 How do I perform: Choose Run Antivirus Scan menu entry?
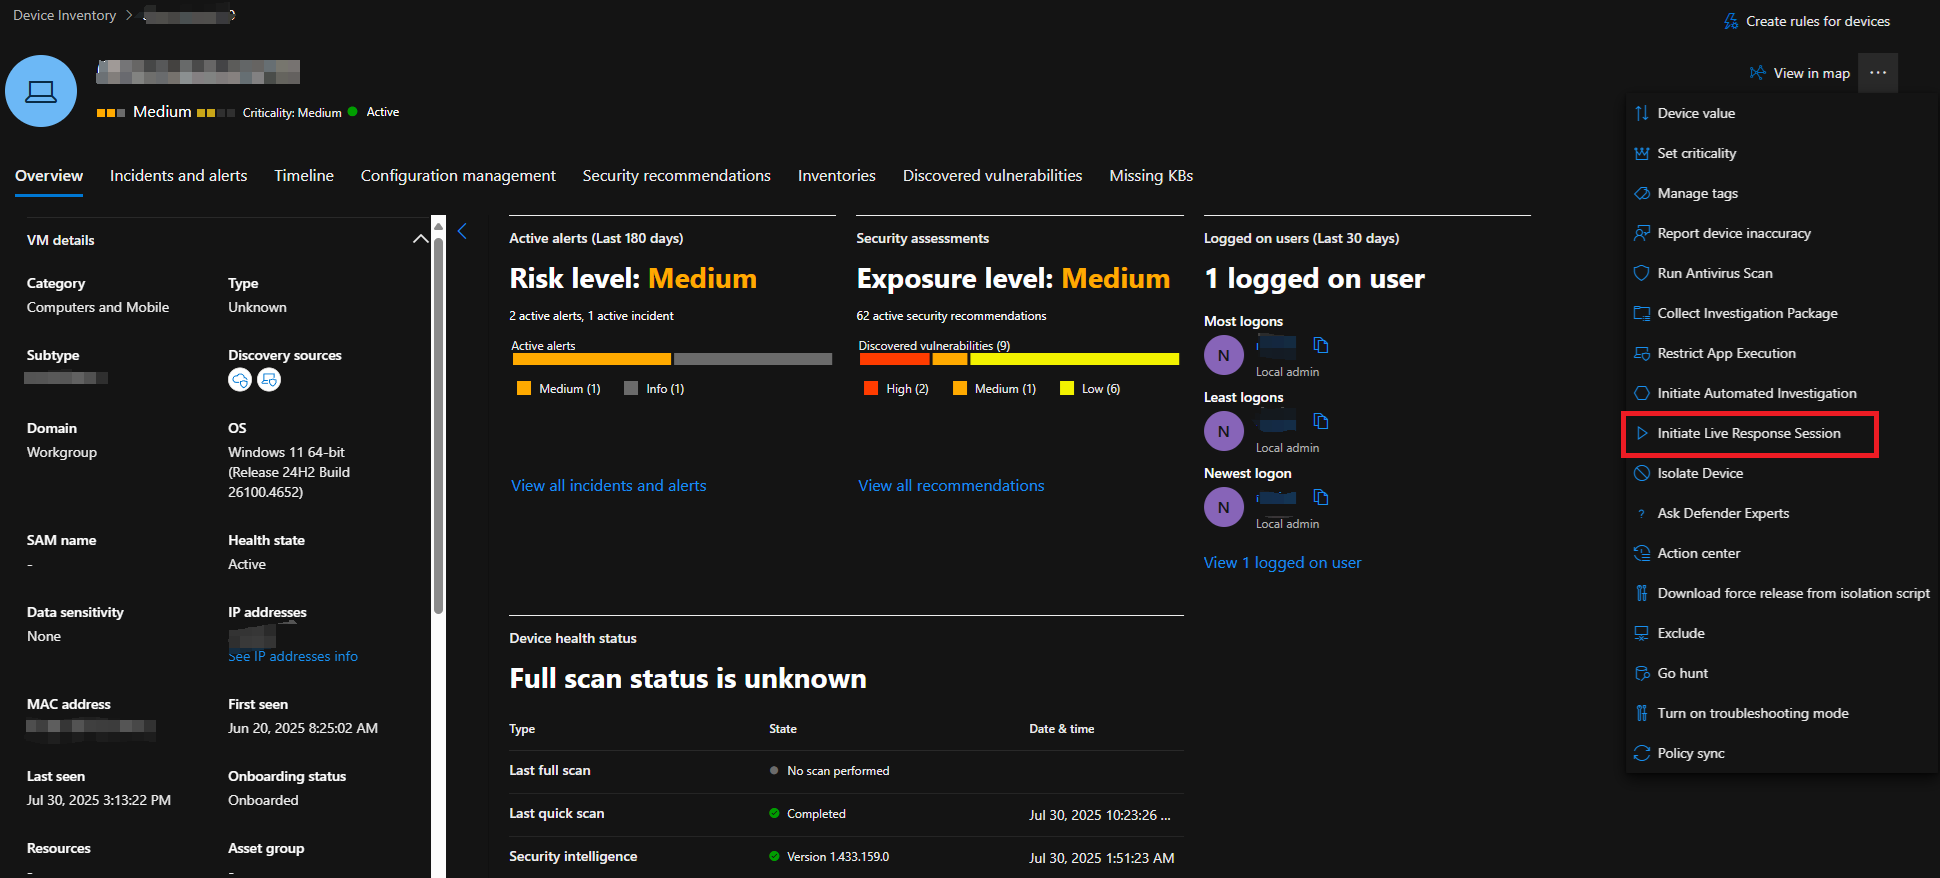pyautogui.click(x=1780, y=273)
